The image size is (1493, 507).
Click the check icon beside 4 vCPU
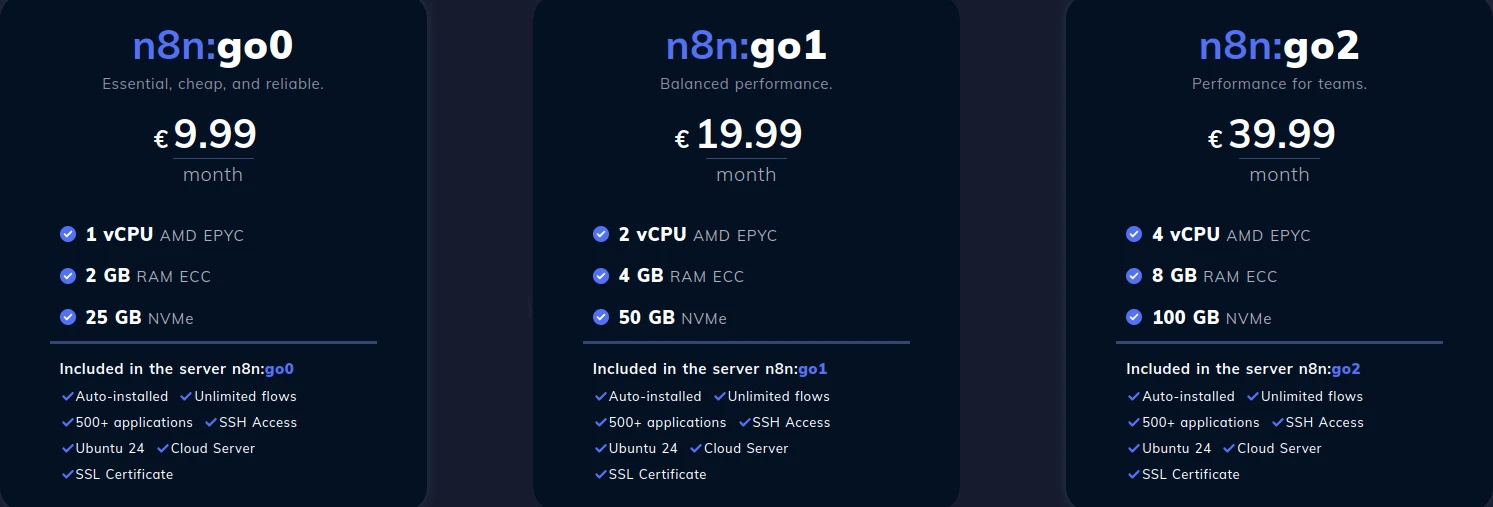tap(1134, 234)
